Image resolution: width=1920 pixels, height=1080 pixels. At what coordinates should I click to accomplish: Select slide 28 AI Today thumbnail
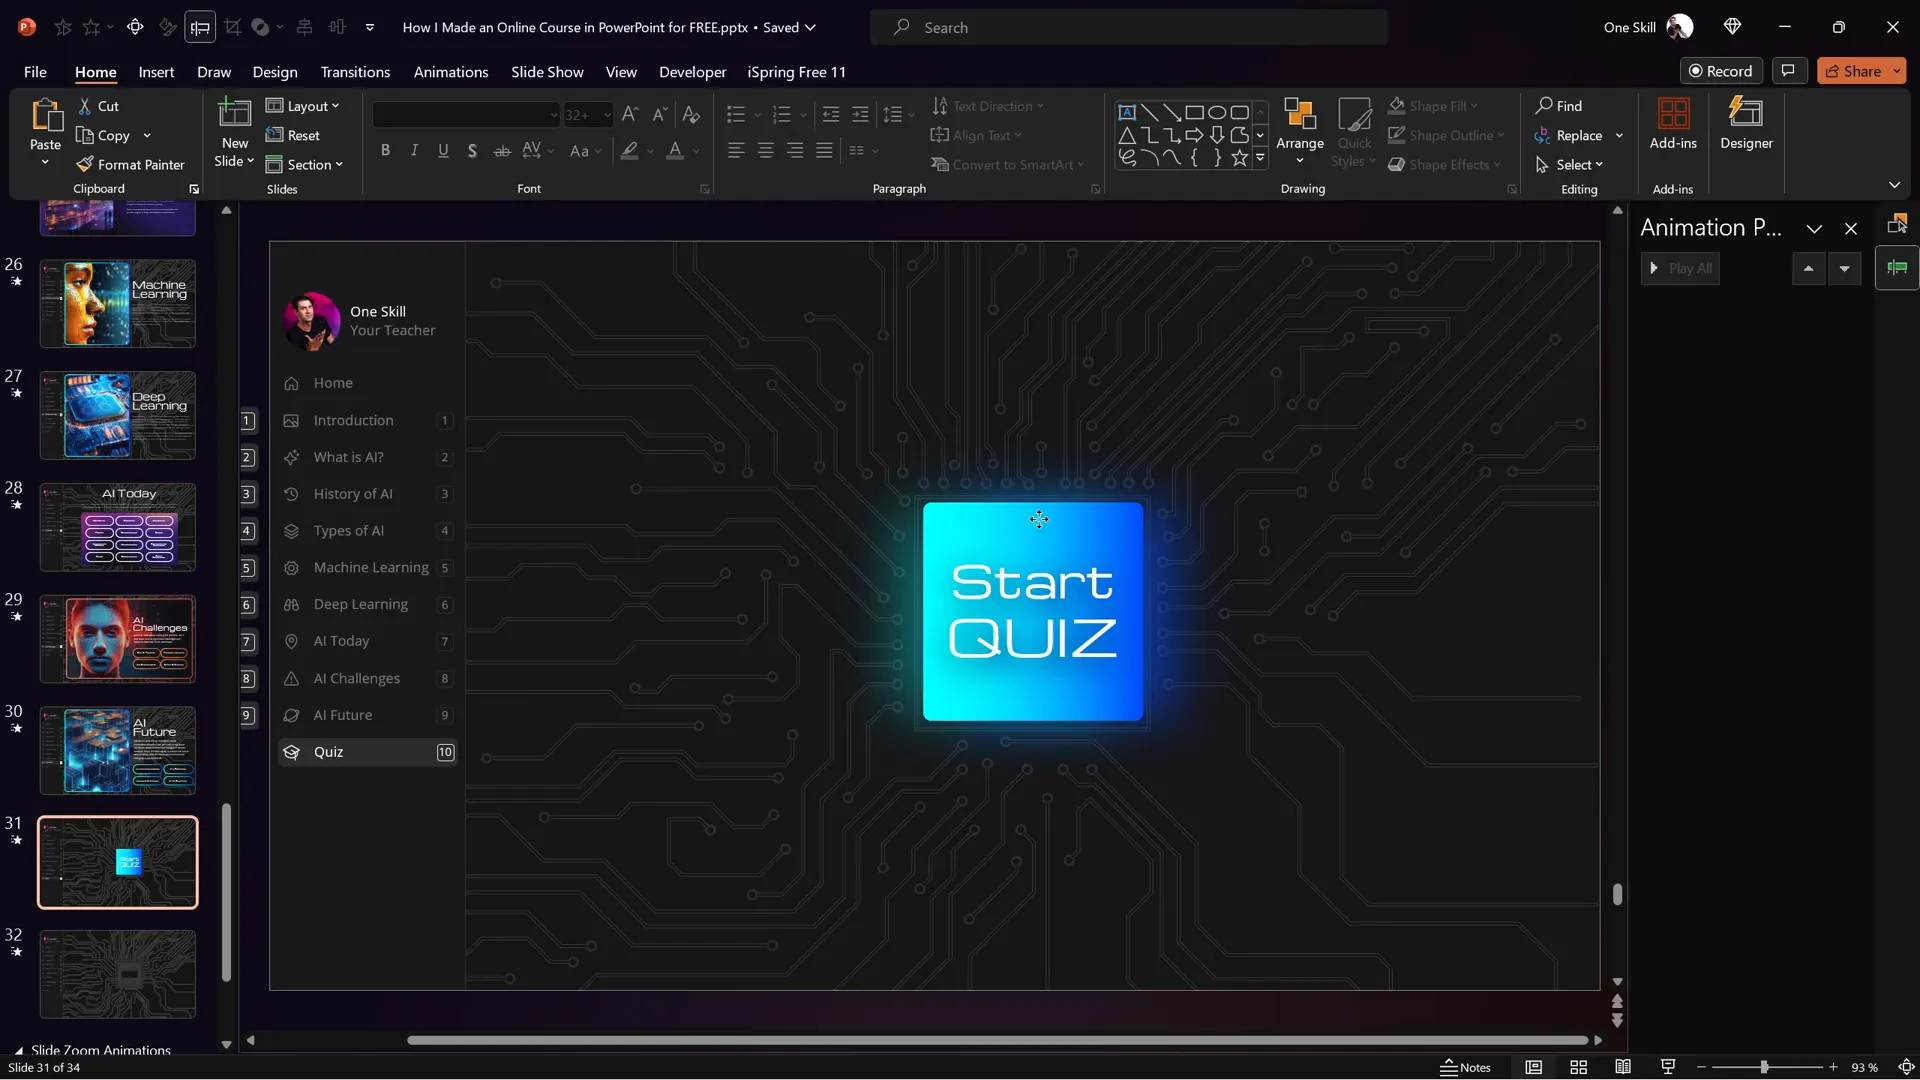(x=118, y=527)
